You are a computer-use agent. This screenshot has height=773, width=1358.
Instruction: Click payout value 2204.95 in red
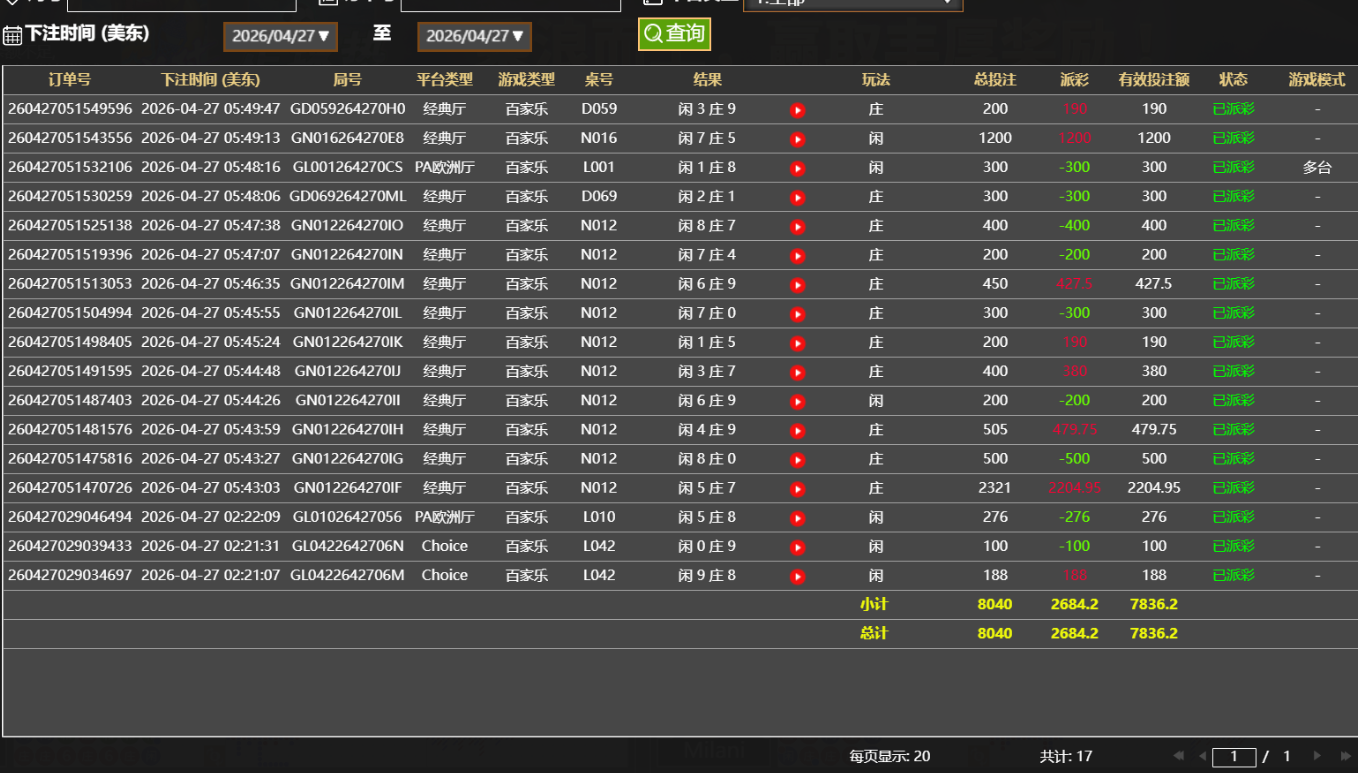[1075, 488]
